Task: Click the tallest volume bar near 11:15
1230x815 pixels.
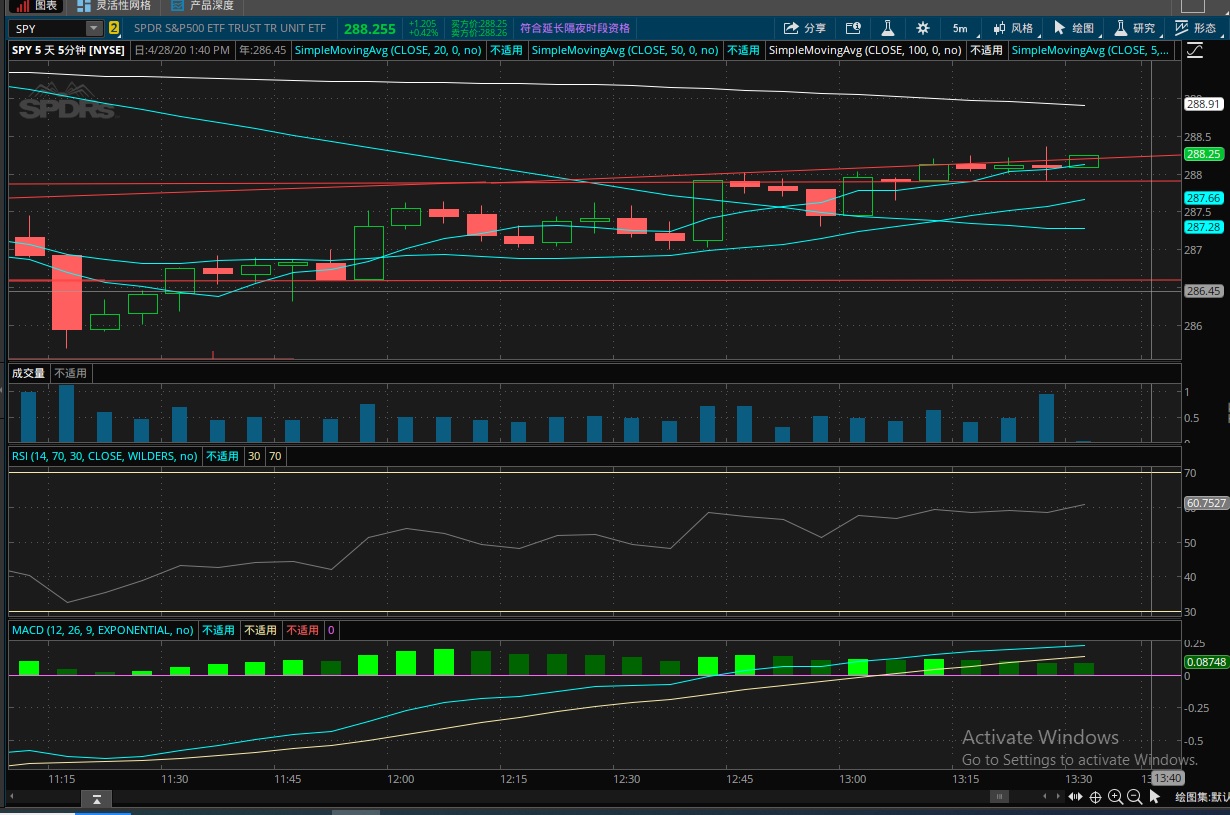Action: pos(67,413)
